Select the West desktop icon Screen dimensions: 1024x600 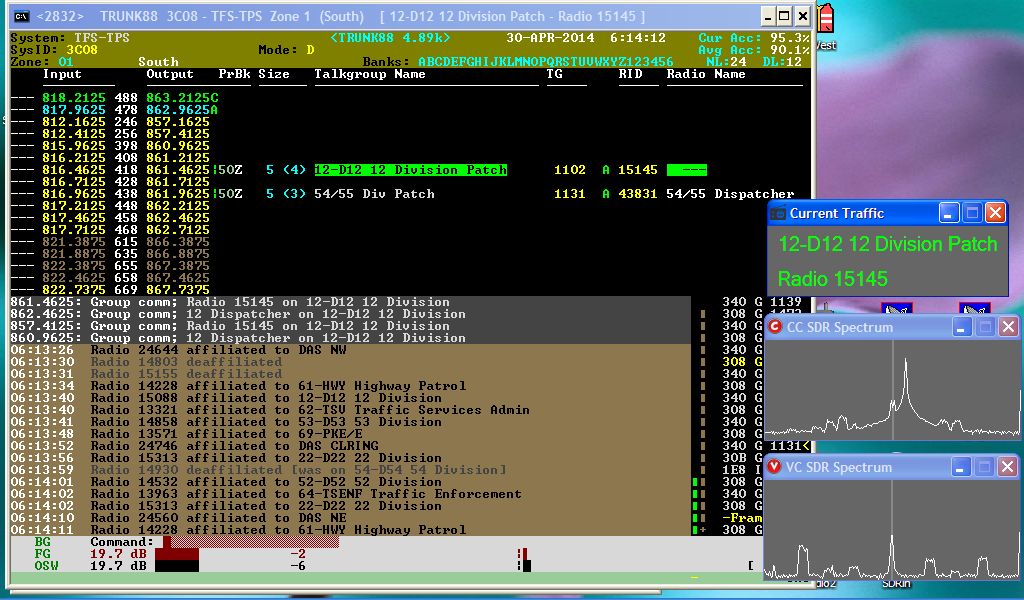click(825, 25)
